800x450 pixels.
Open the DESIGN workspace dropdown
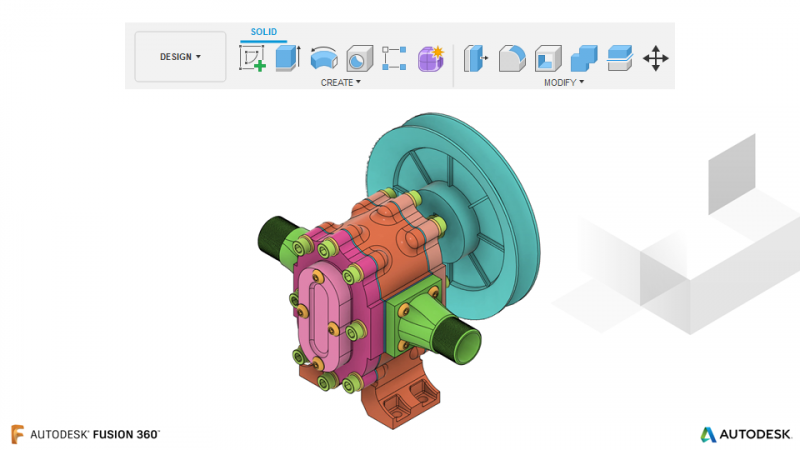tap(180, 57)
